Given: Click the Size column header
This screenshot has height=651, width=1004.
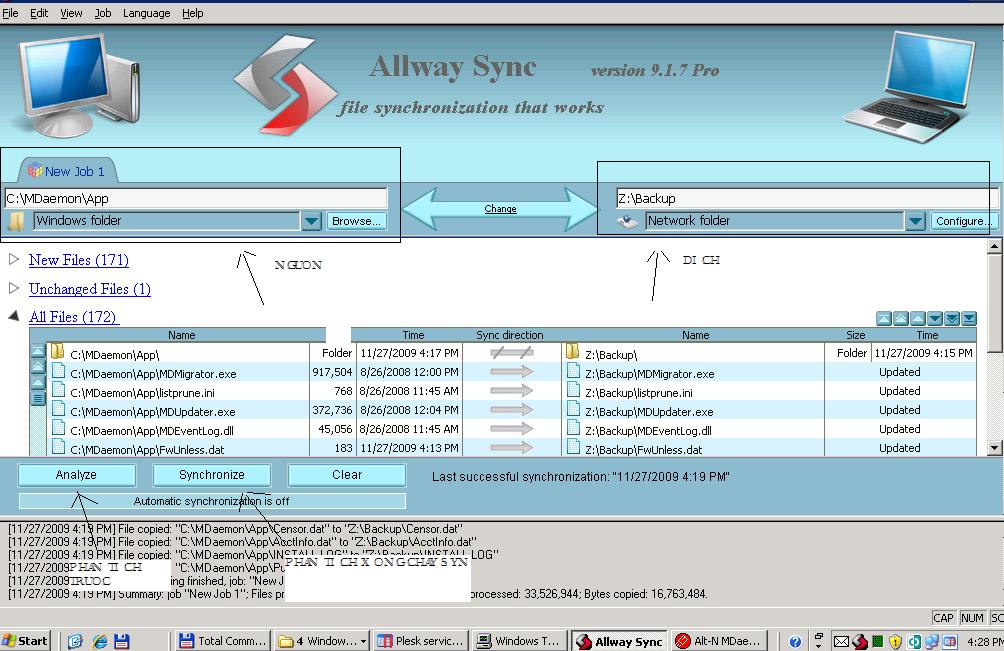Looking at the screenshot, I should click(x=855, y=335).
